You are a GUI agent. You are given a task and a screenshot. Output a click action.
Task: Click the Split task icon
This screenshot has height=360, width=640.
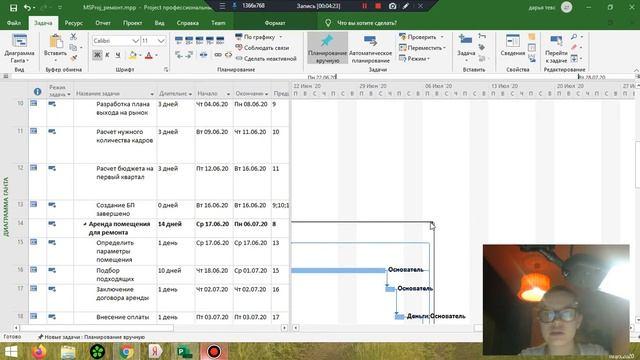[203, 55]
